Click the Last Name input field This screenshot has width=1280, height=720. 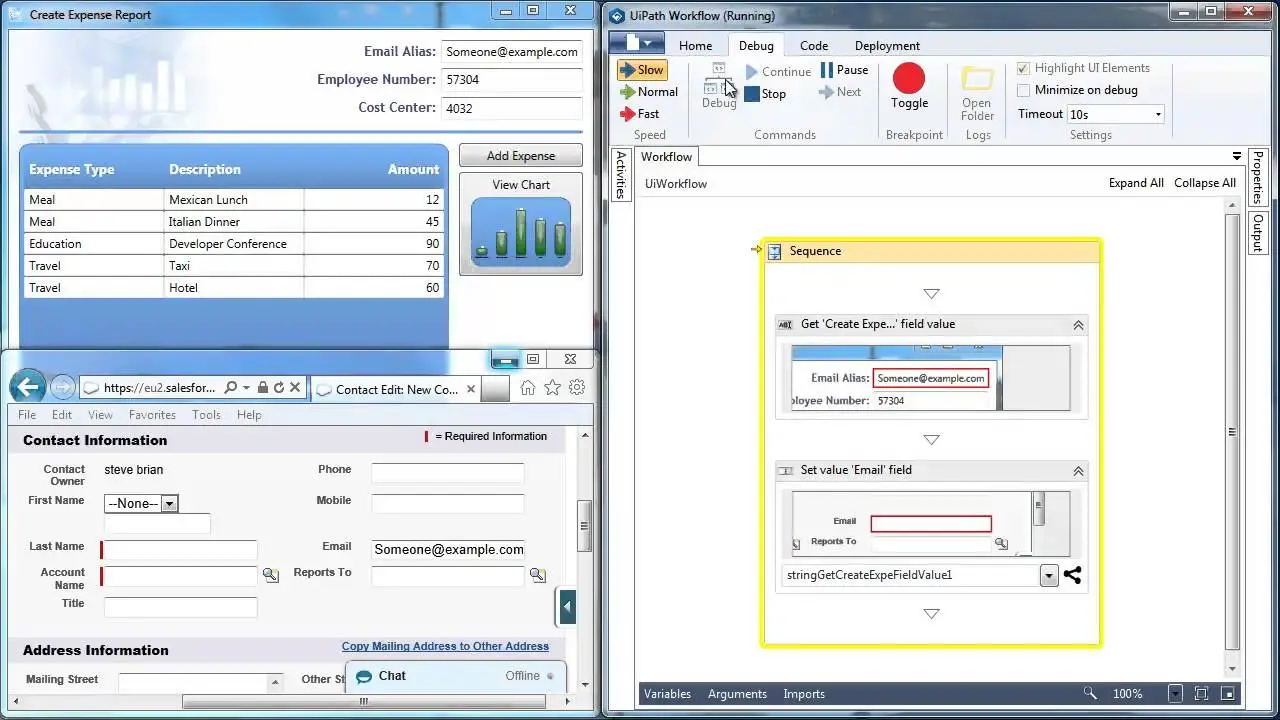tap(180, 550)
